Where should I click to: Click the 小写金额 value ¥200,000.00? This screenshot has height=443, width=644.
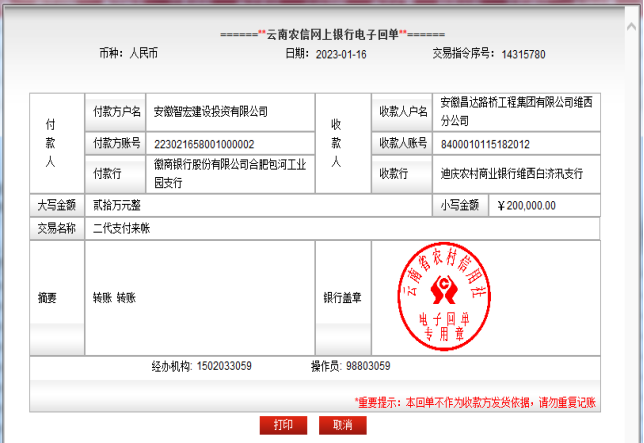click(x=526, y=206)
